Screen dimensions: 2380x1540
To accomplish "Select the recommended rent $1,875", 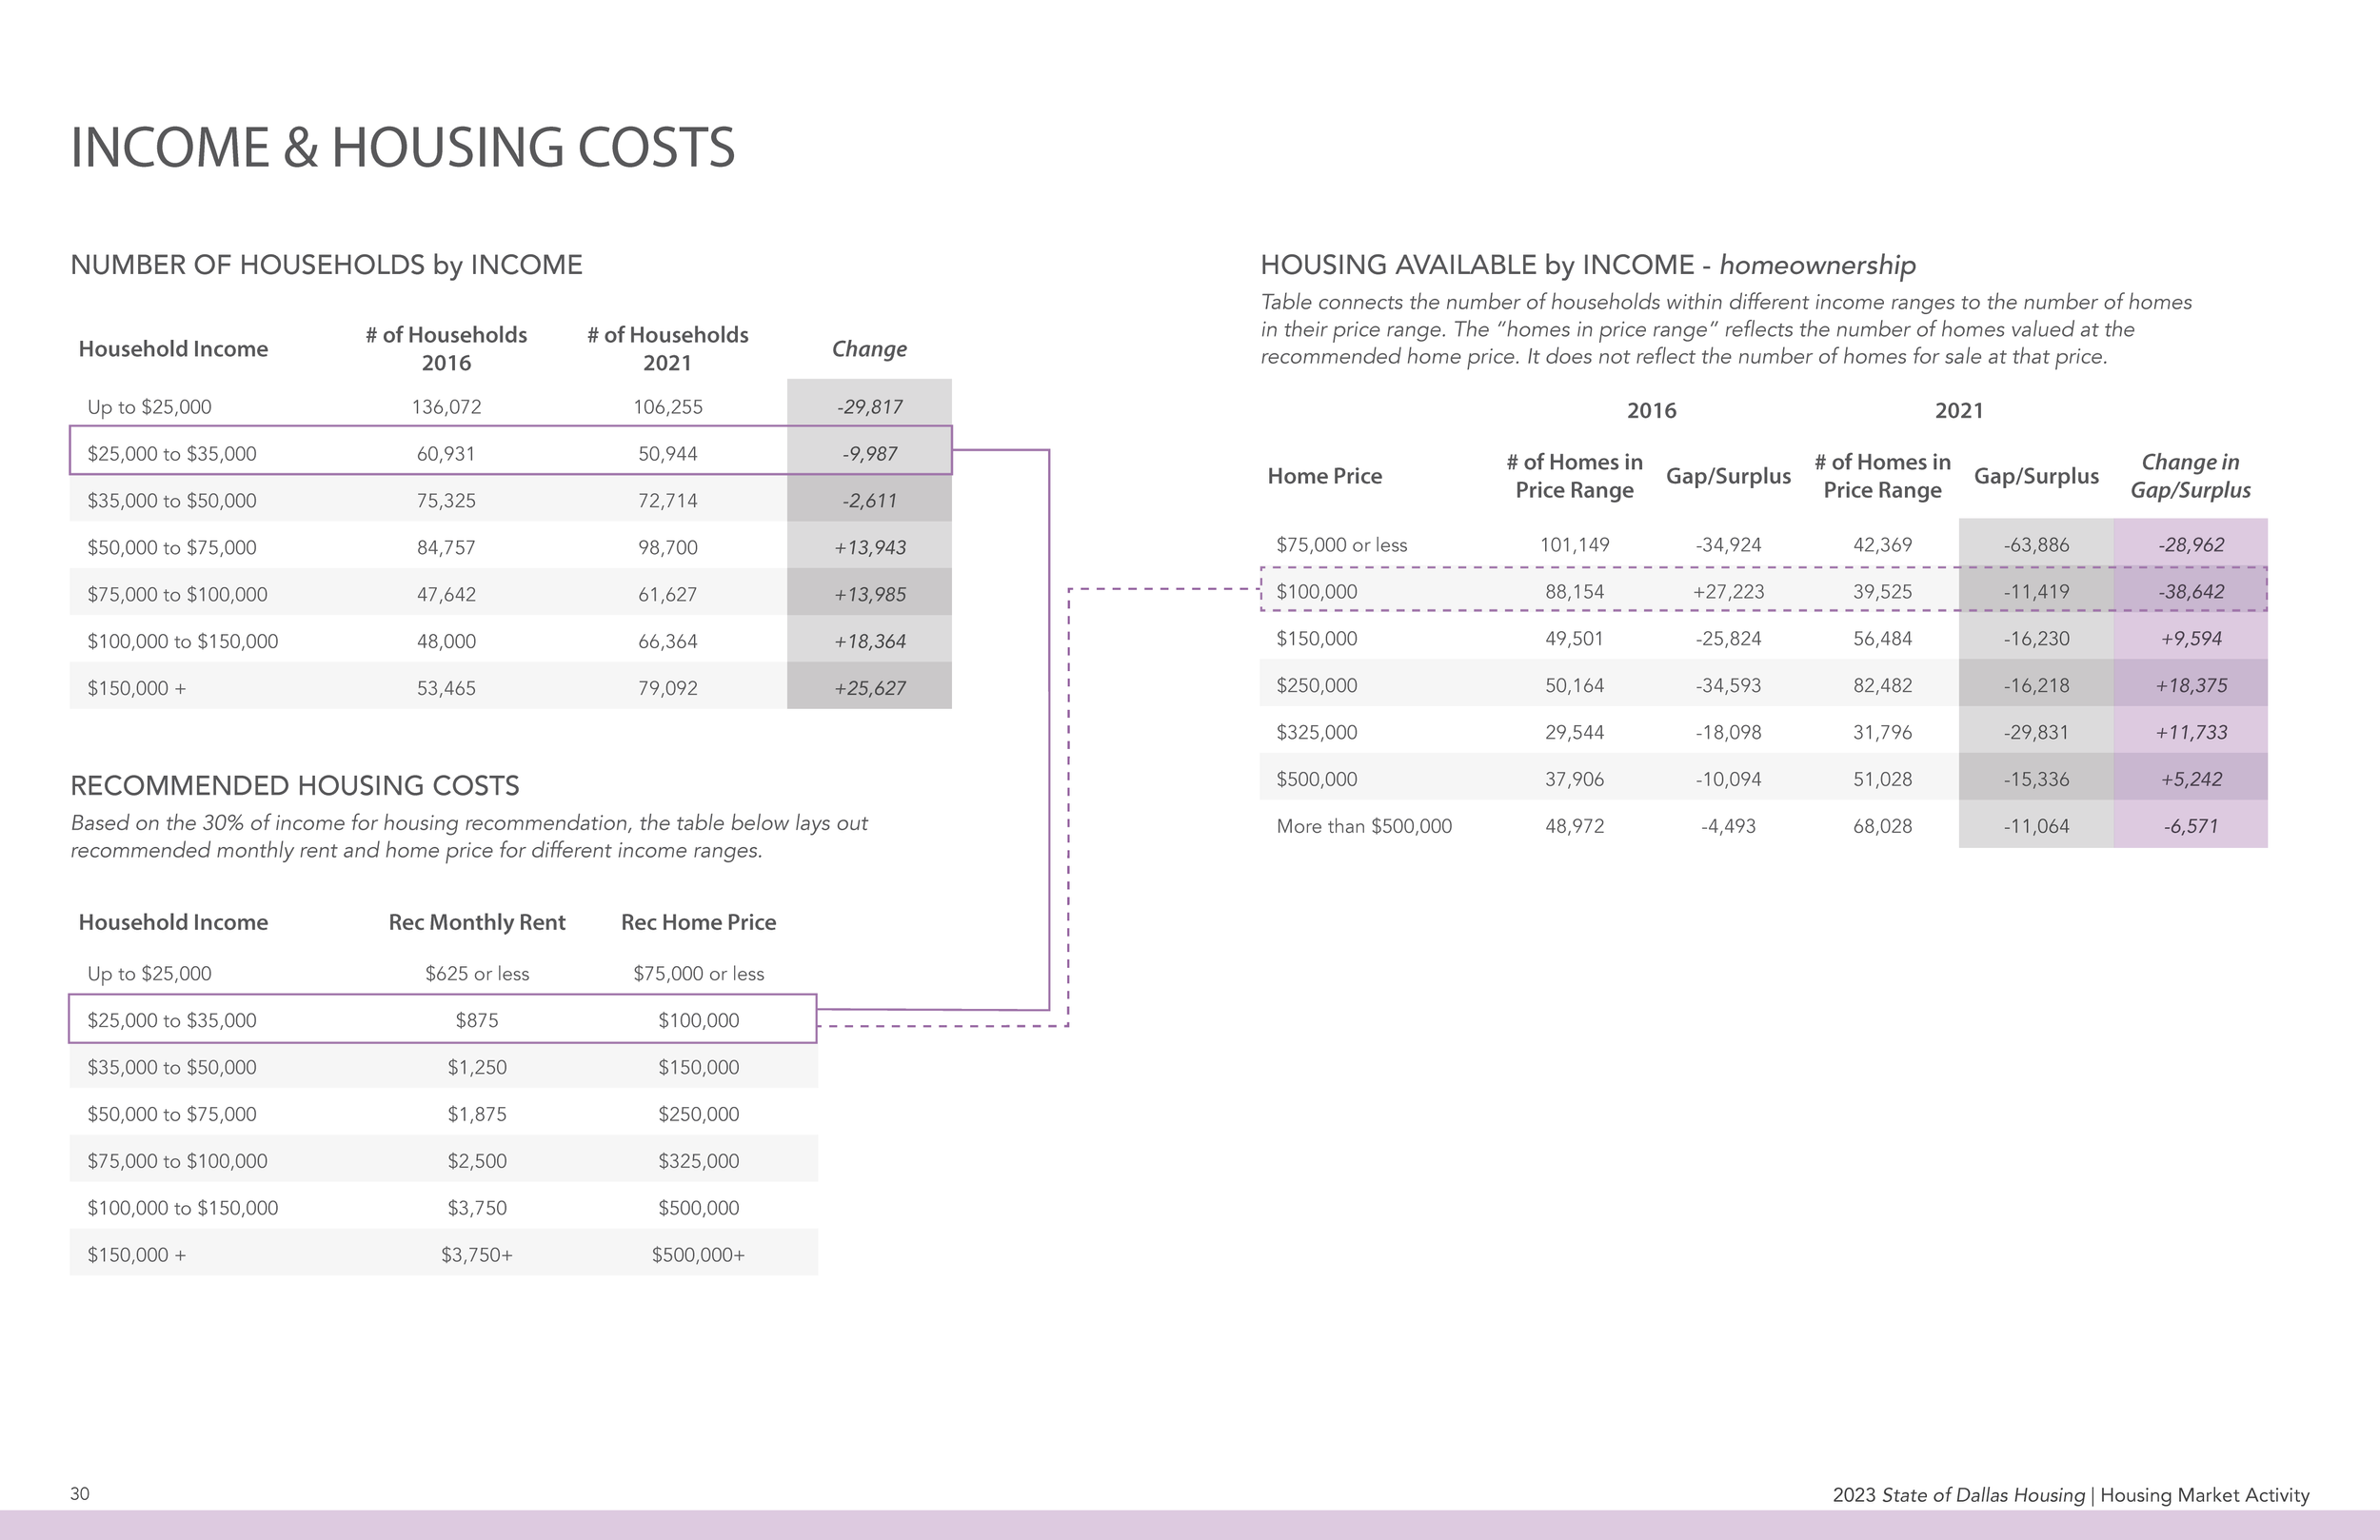I will [477, 1115].
